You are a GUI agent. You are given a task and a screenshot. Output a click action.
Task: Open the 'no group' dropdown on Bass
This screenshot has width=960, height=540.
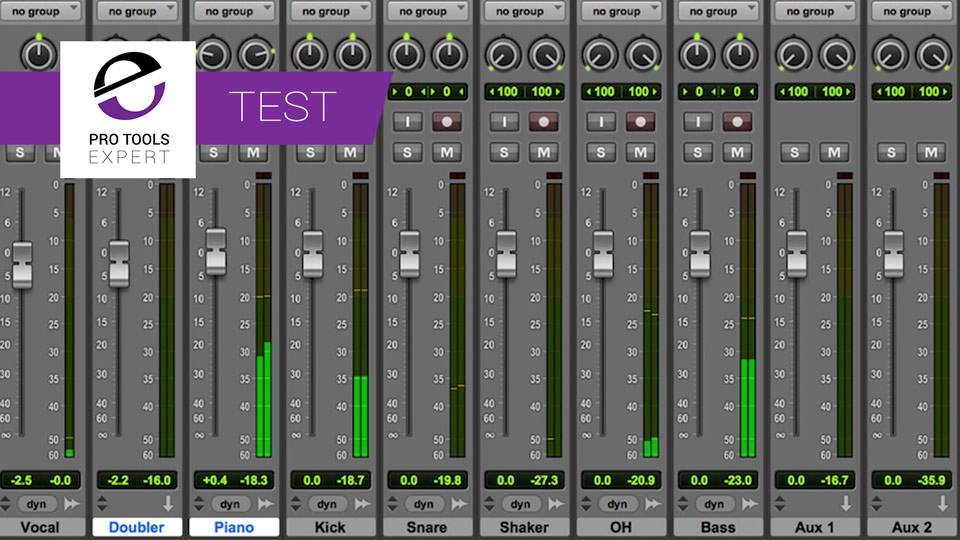point(718,11)
